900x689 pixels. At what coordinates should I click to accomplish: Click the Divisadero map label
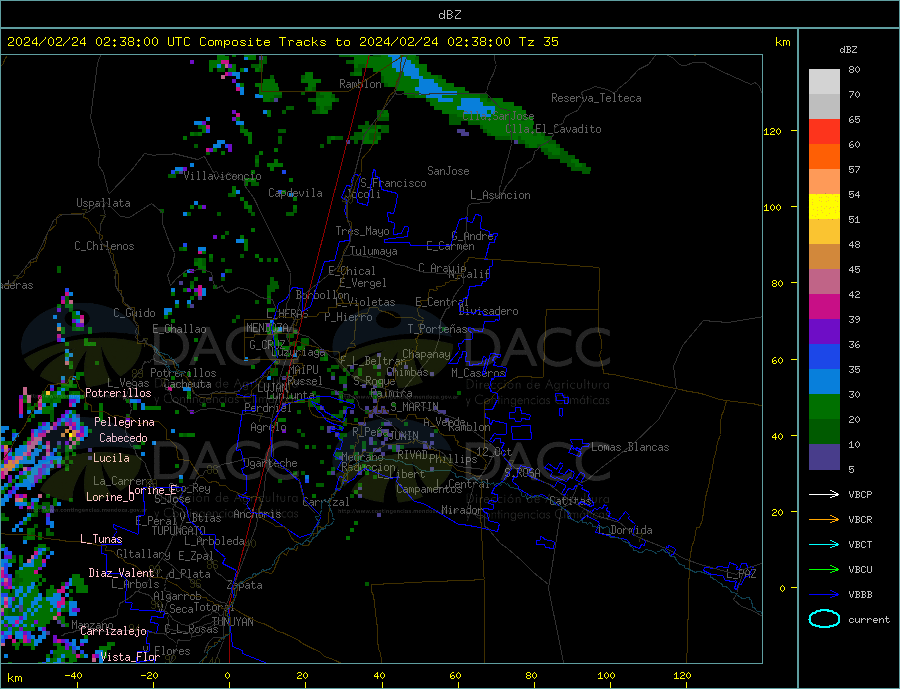(488, 311)
